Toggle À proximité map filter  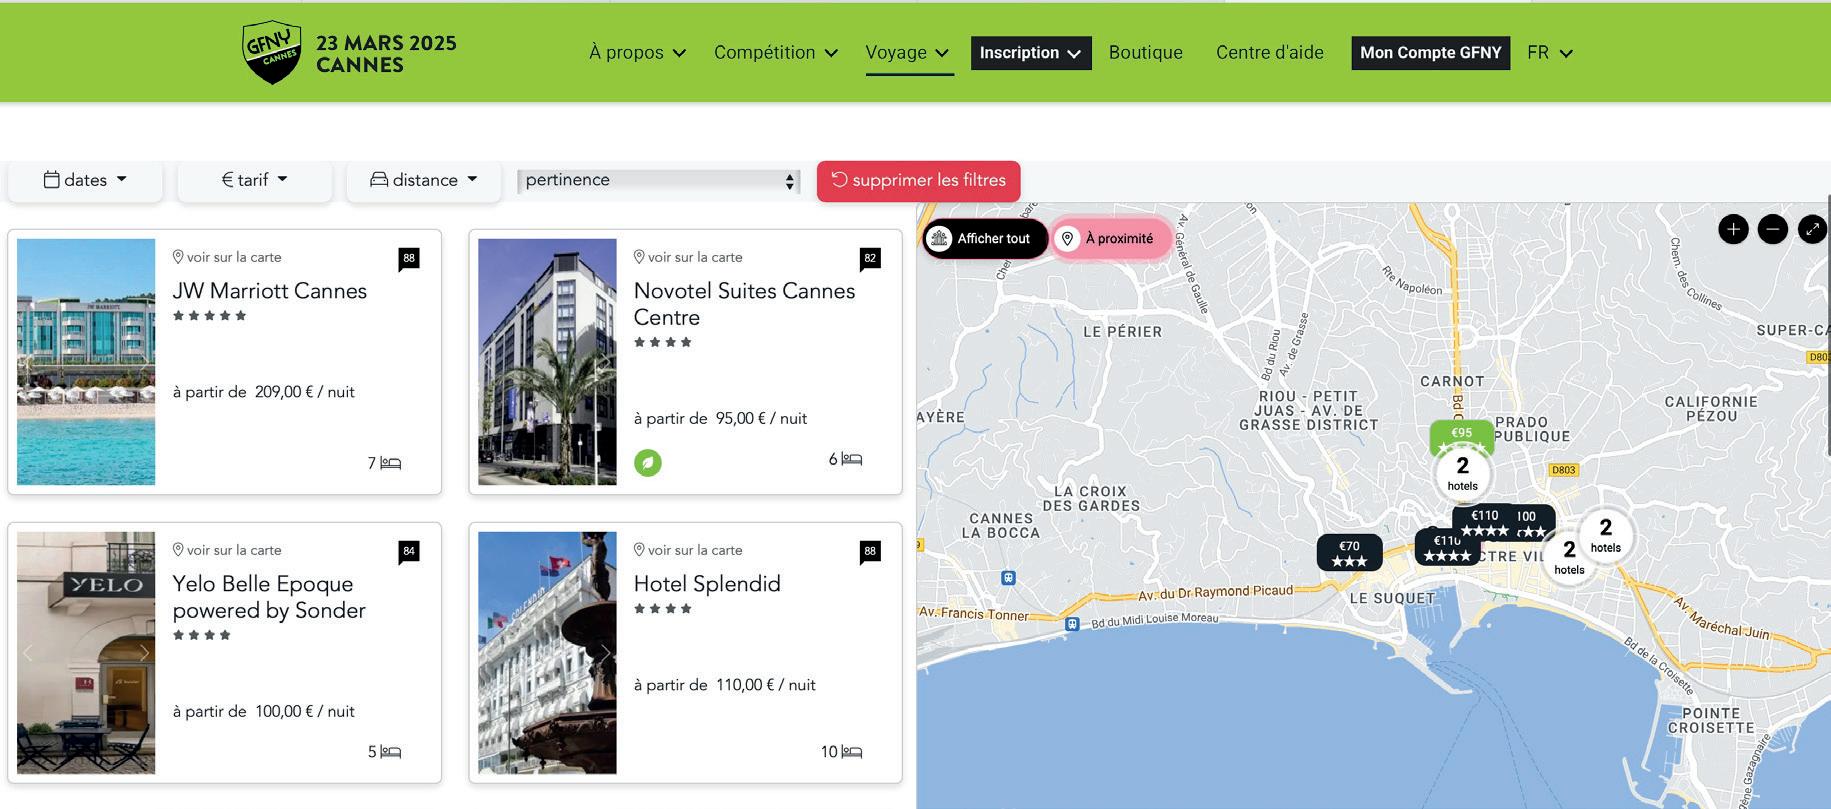1110,239
